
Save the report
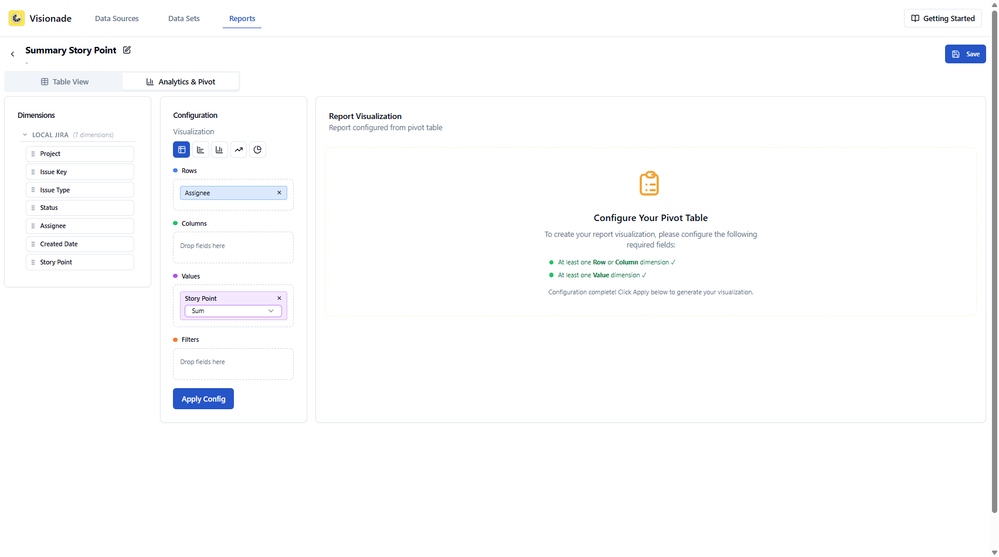click(x=965, y=54)
